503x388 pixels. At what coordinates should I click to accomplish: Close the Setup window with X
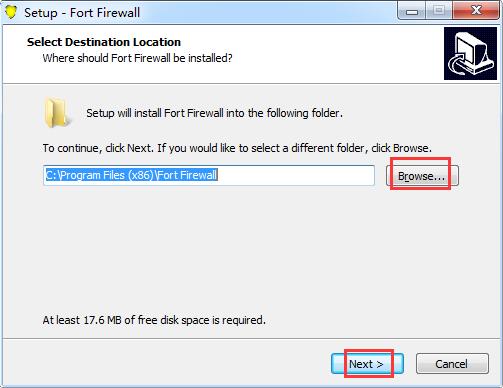476,11
